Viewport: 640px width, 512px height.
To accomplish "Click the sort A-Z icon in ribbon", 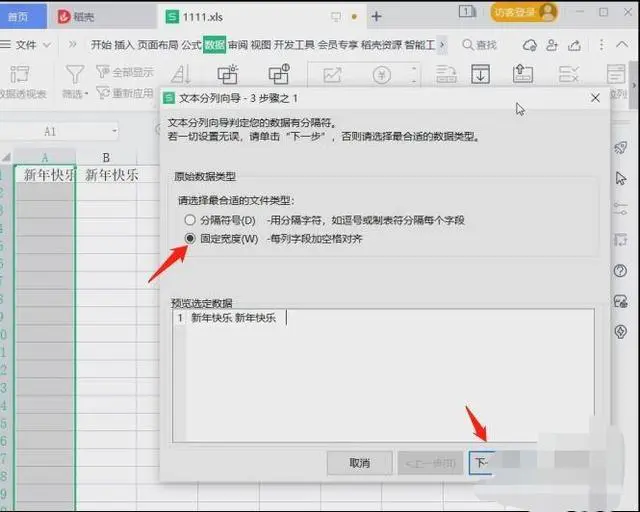I will point(181,75).
